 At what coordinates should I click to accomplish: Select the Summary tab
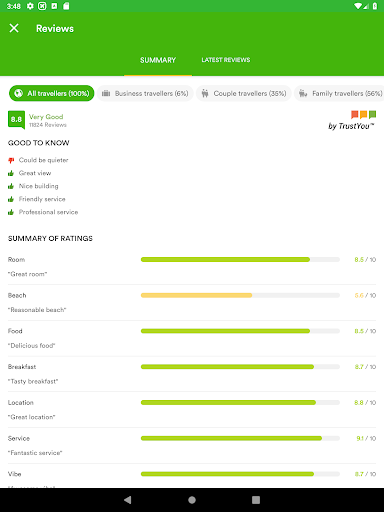click(158, 60)
